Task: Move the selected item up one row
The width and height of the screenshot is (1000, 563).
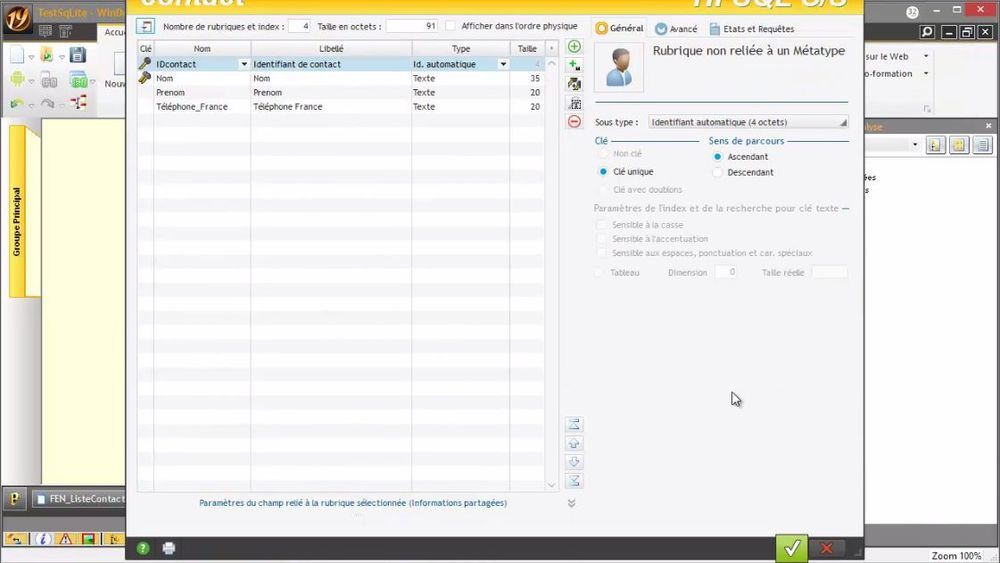Action: click(x=573, y=443)
